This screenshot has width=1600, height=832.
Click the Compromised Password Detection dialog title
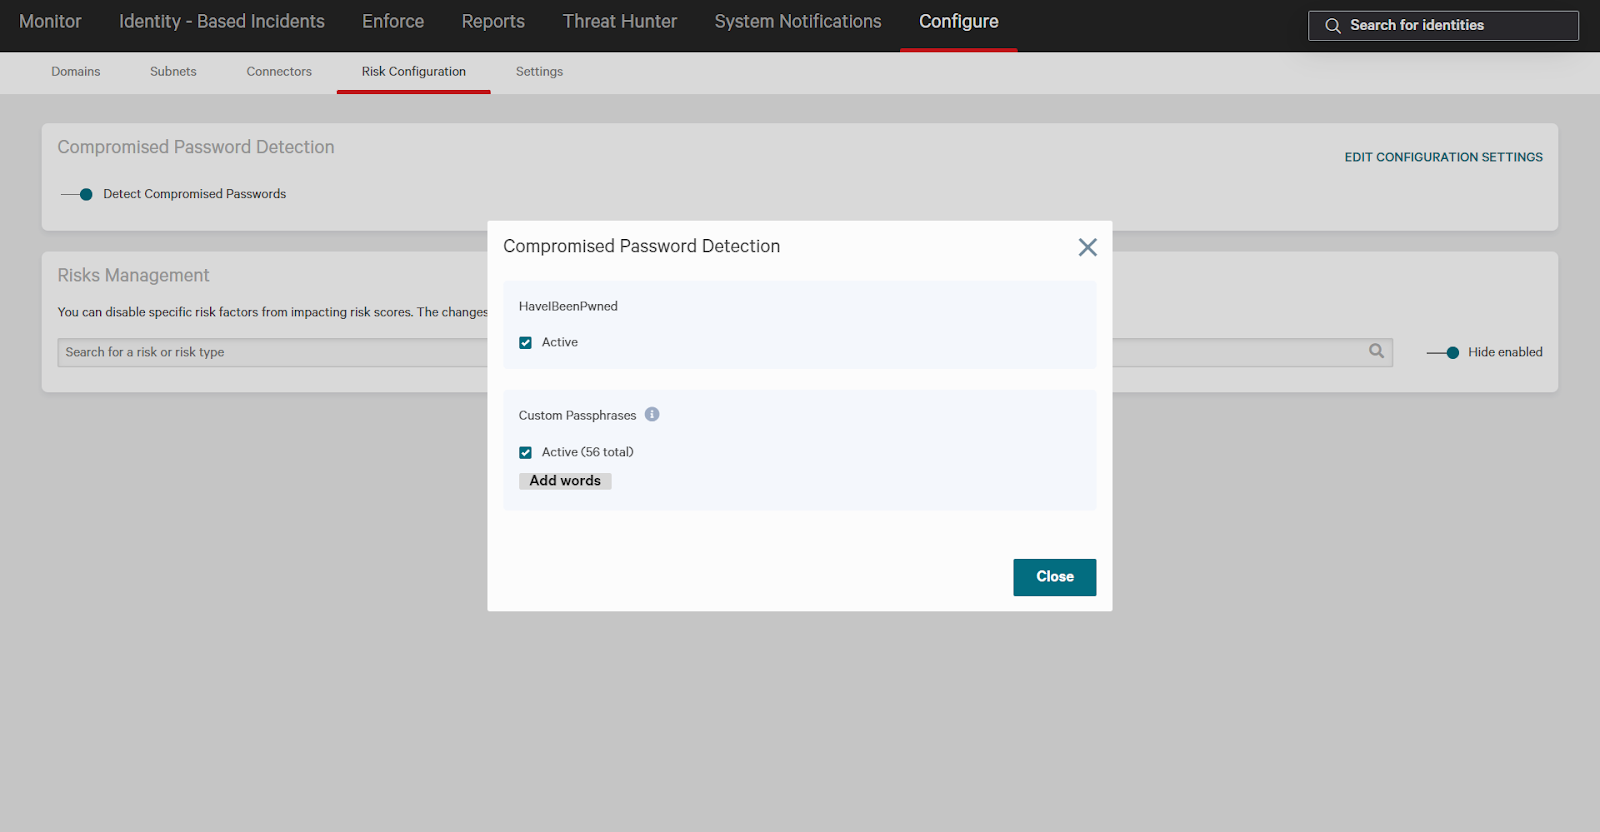(x=641, y=246)
